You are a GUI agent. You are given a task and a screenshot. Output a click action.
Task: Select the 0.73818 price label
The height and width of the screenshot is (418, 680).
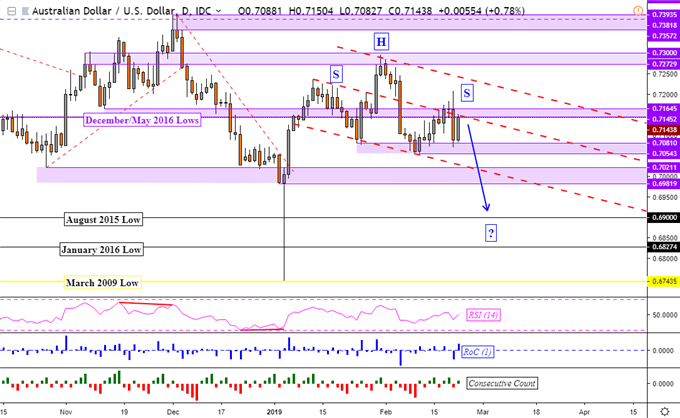663,25
